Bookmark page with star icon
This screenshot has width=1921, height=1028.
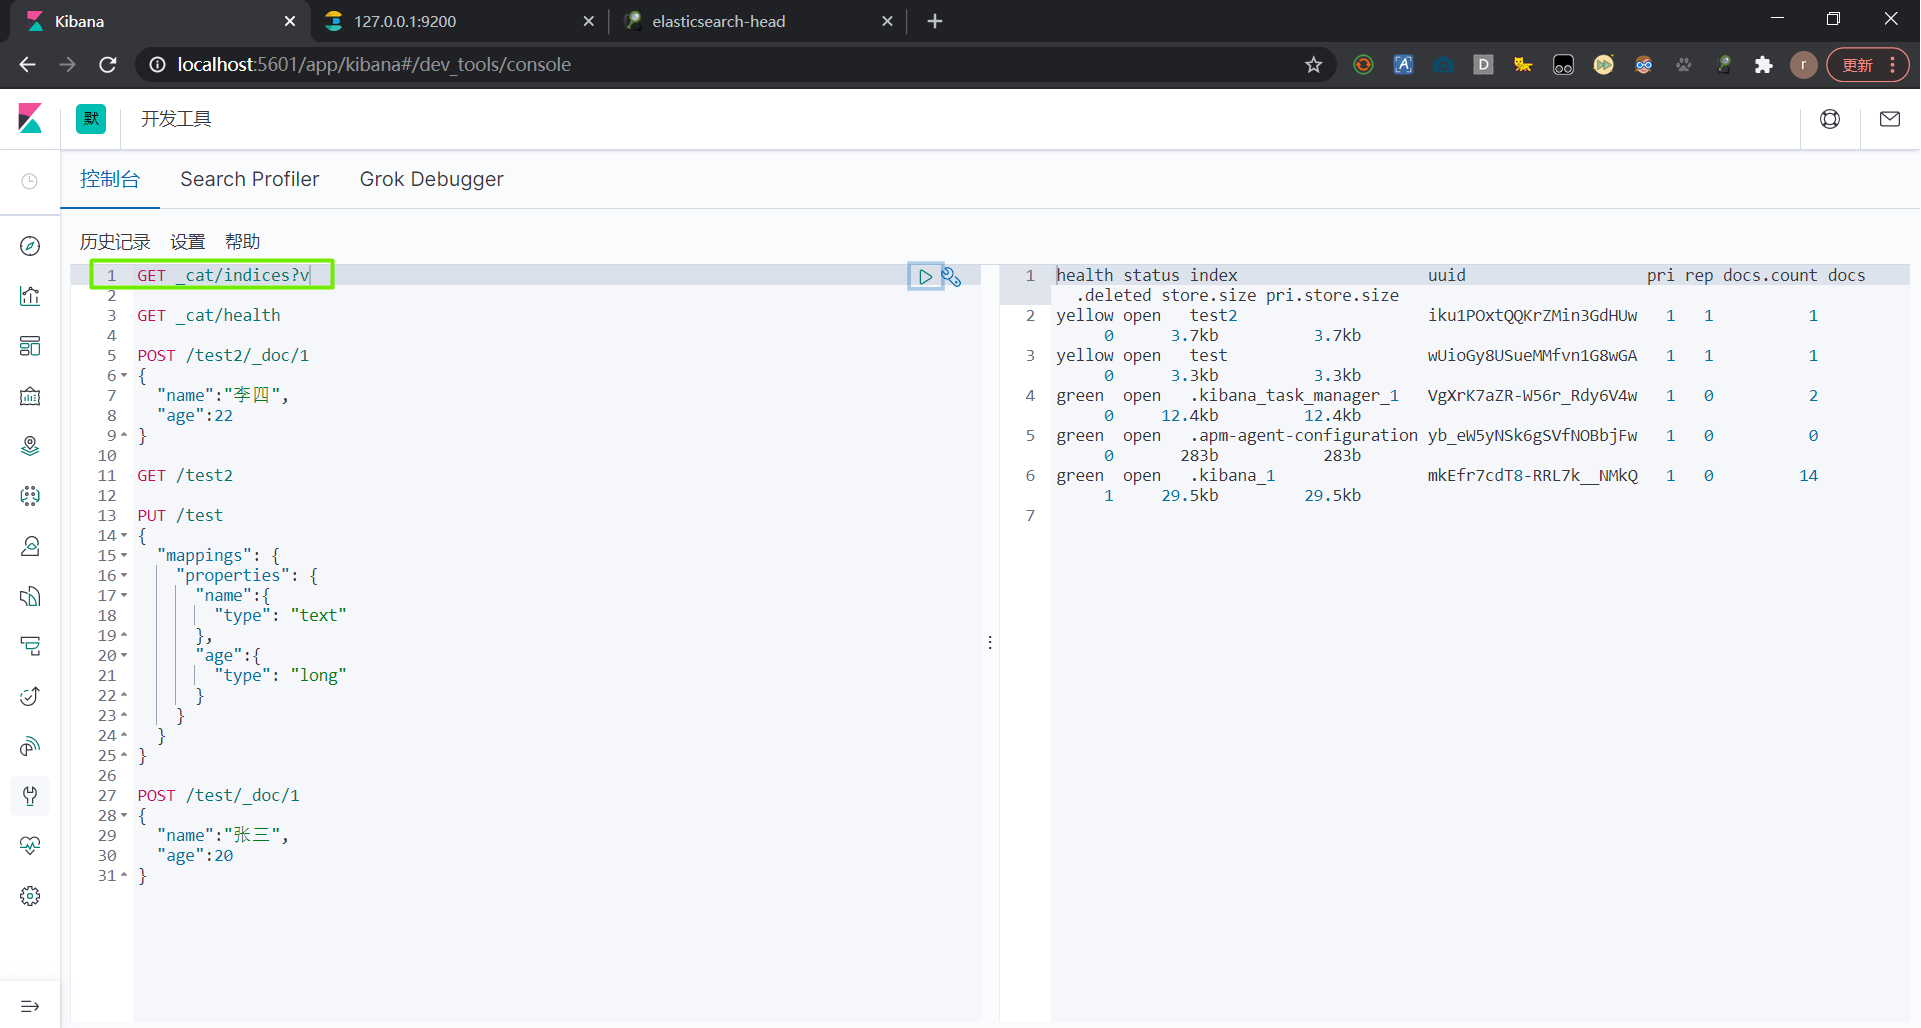(x=1314, y=65)
